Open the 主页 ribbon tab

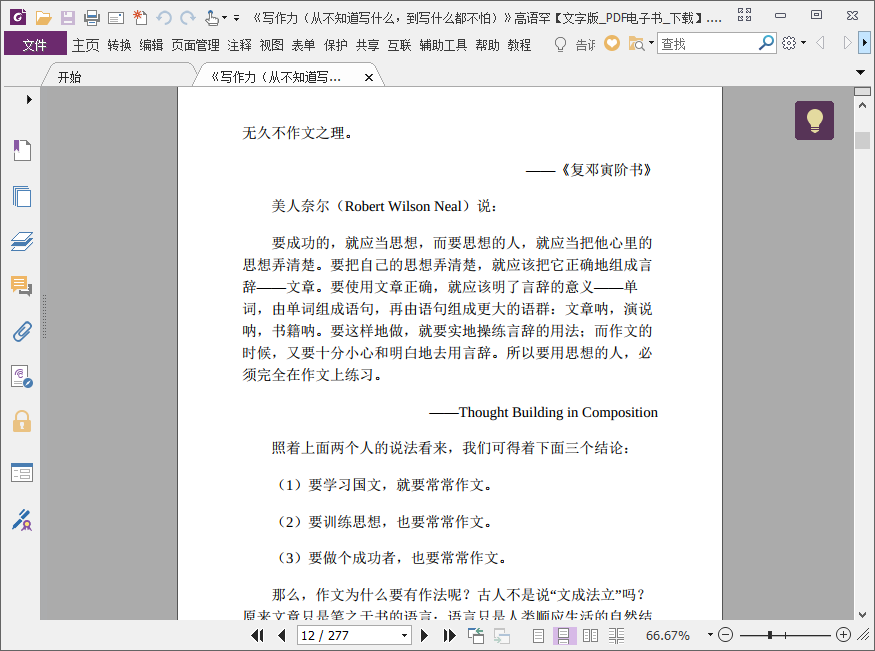[x=85, y=45]
